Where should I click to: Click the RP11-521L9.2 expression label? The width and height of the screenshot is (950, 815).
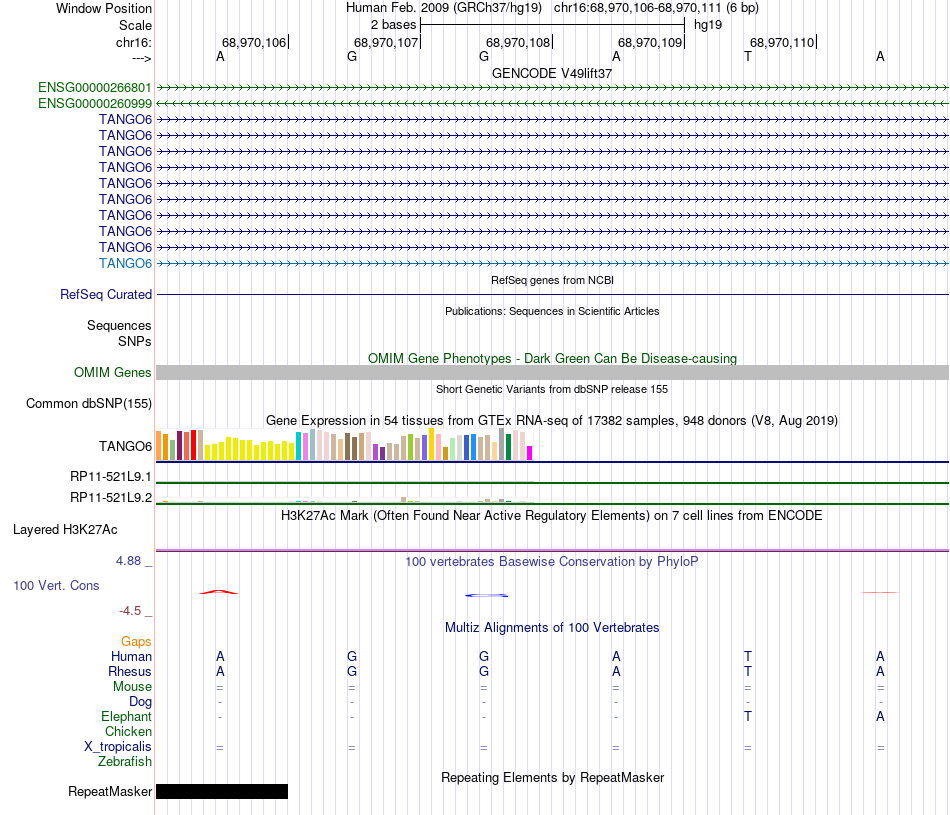[x=111, y=497]
